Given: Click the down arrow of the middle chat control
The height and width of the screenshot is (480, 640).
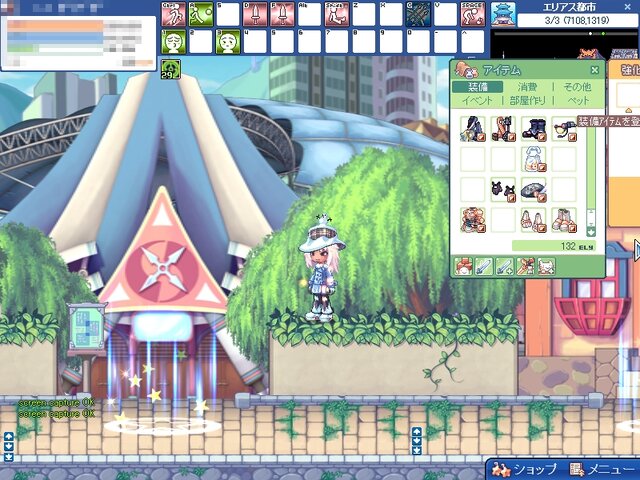Looking at the screenshot, I should click(416, 441).
